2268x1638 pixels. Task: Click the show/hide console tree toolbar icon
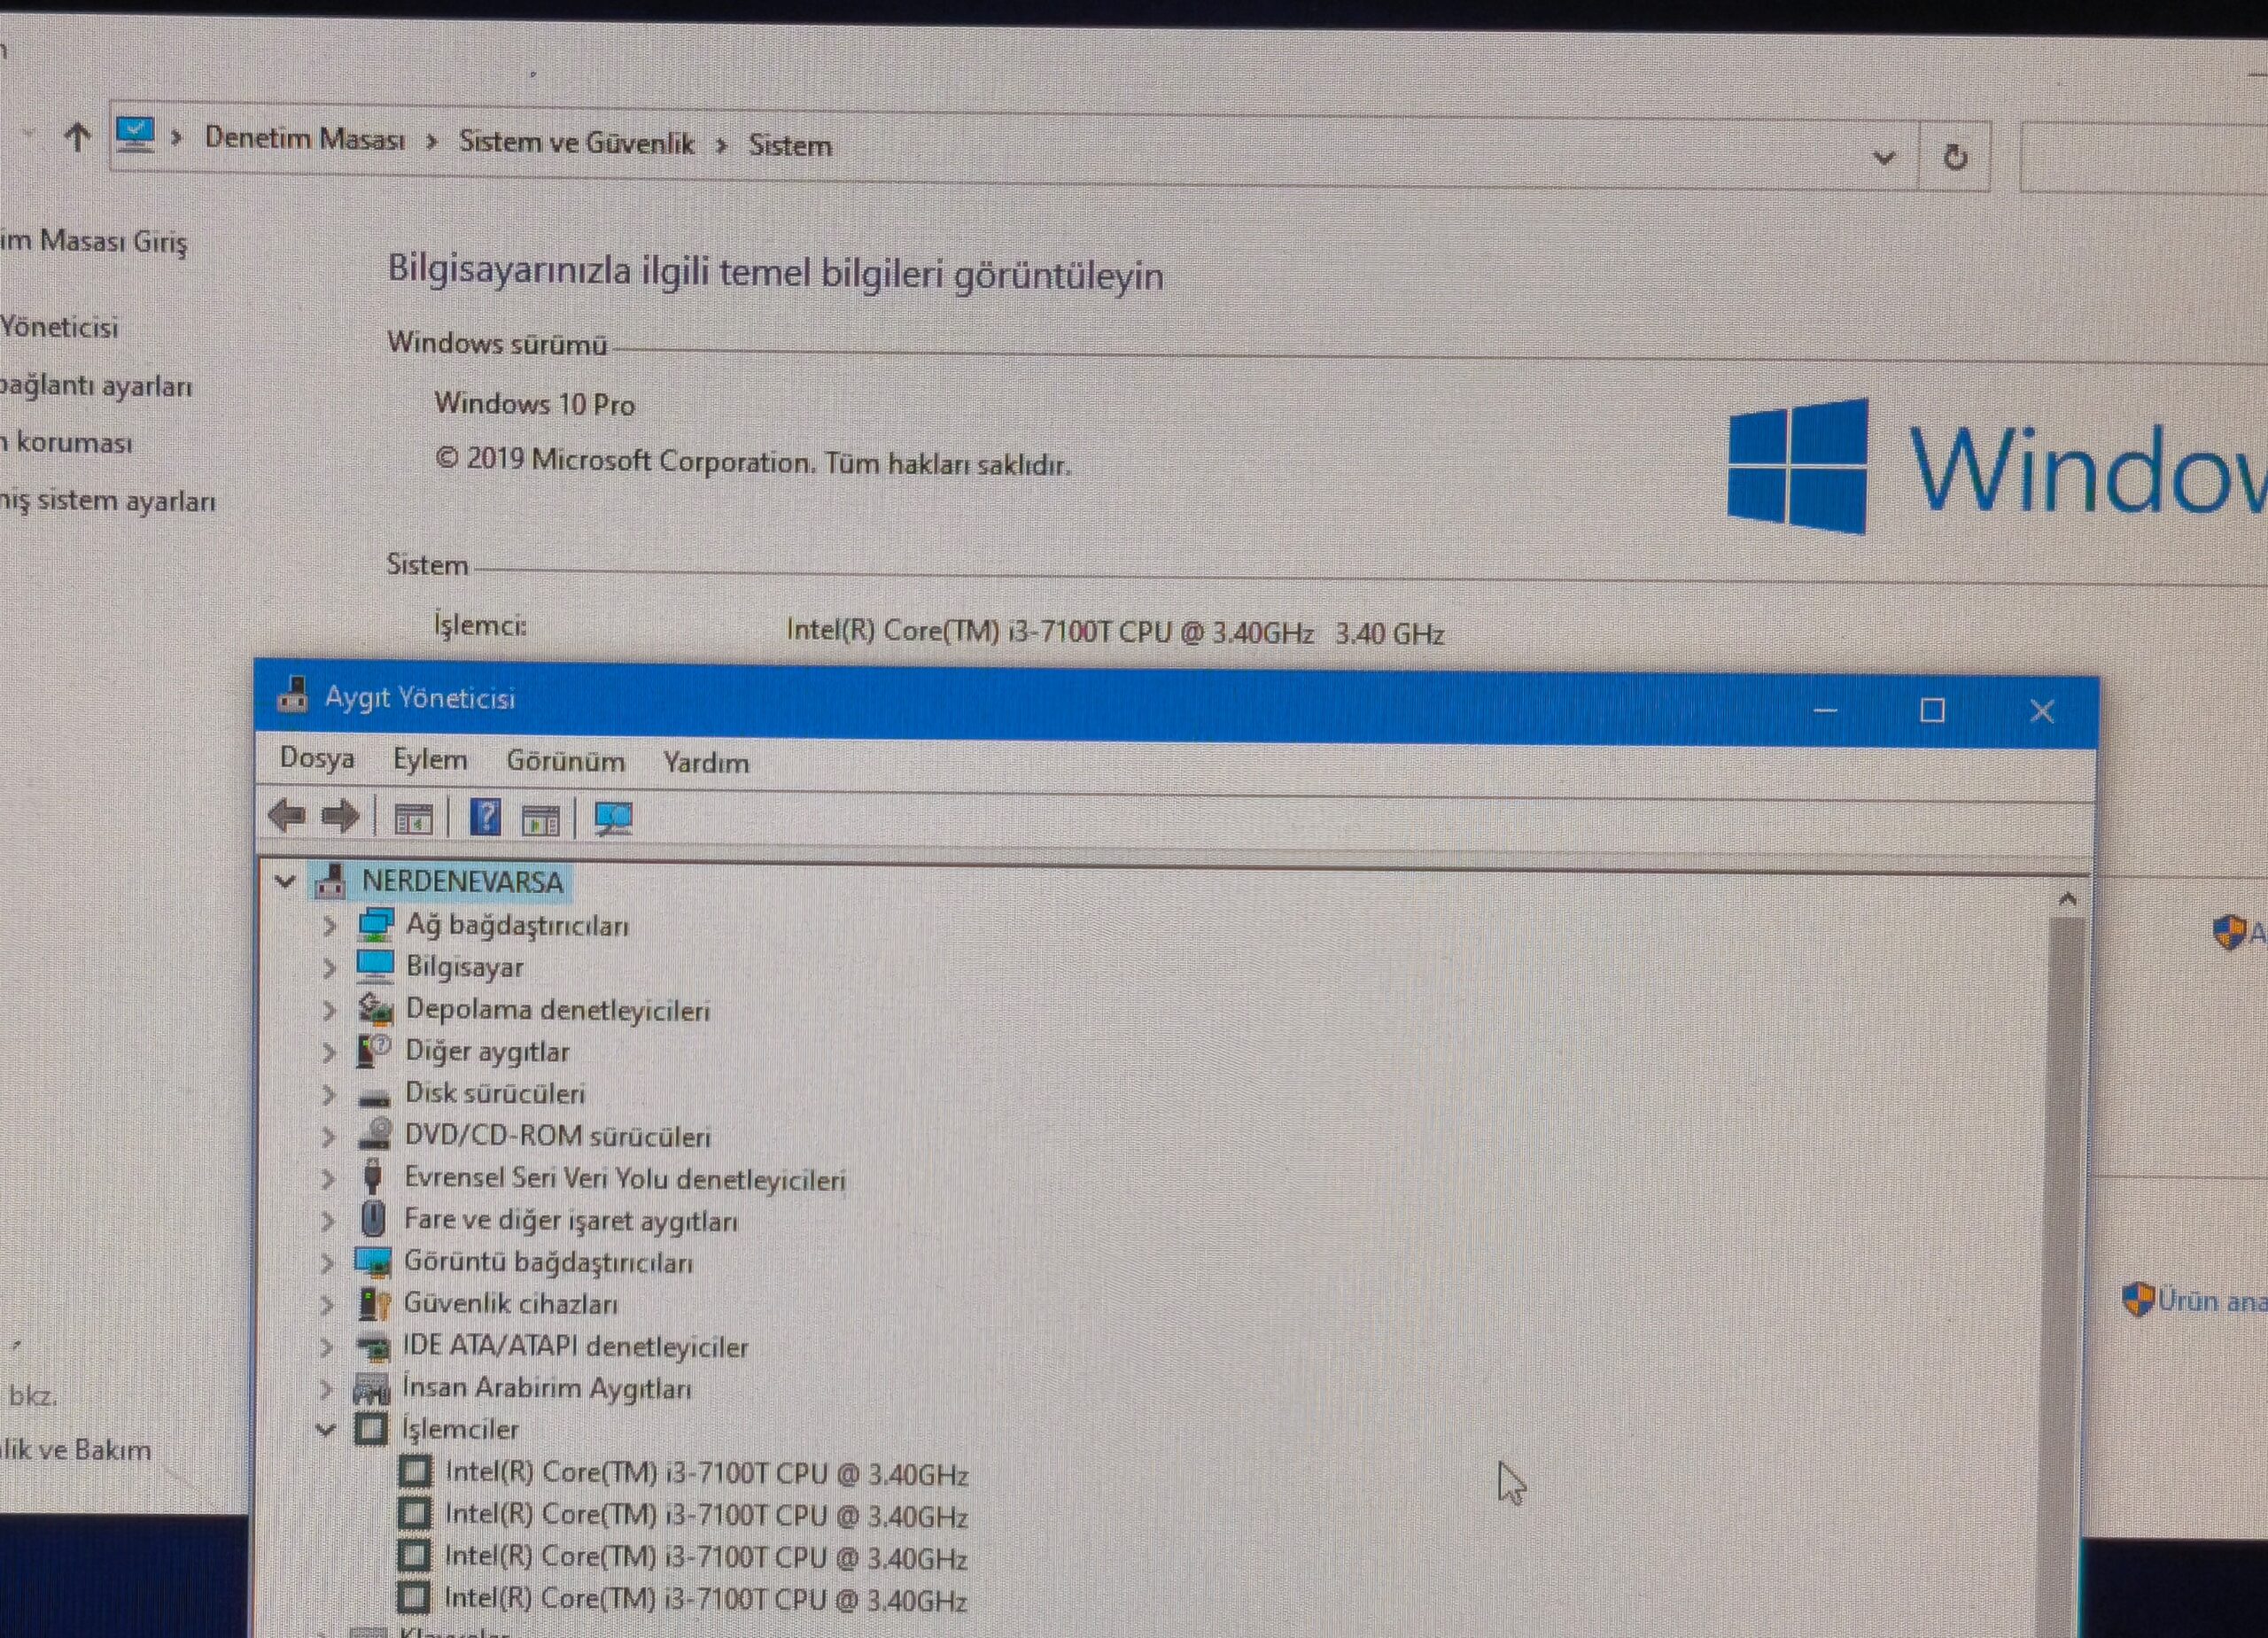413,819
